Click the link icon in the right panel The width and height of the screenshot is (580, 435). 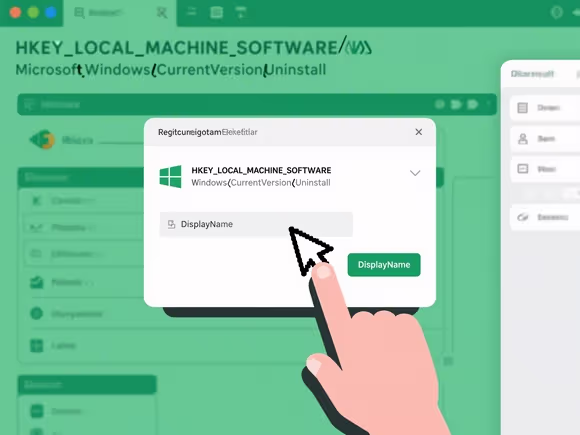[522, 217]
